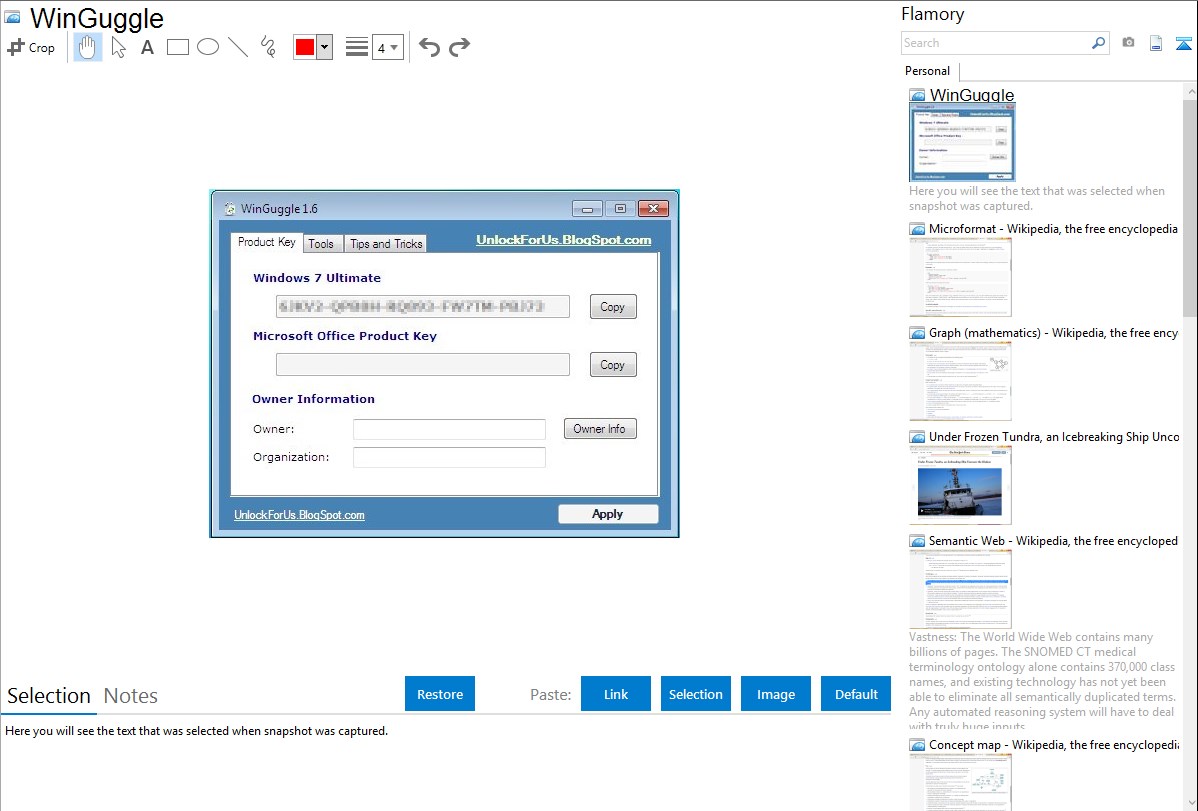Switch to the Selection tab
The image size is (1198, 811).
tap(49, 696)
